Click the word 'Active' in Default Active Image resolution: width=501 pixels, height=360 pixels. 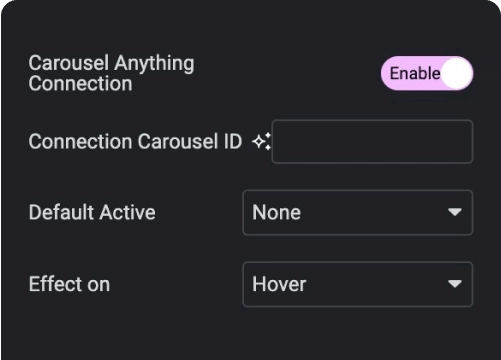coord(128,213)
